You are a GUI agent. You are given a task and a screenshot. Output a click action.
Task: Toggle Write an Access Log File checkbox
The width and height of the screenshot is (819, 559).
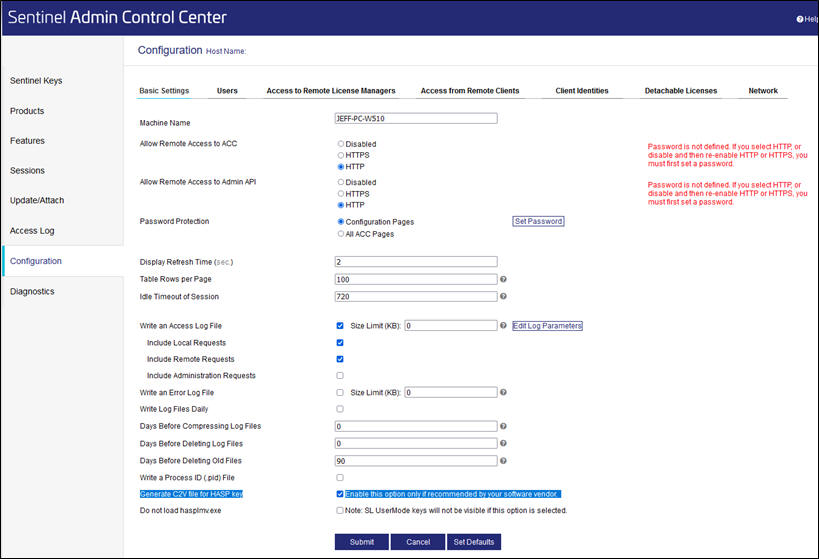(x=340, y=325)
